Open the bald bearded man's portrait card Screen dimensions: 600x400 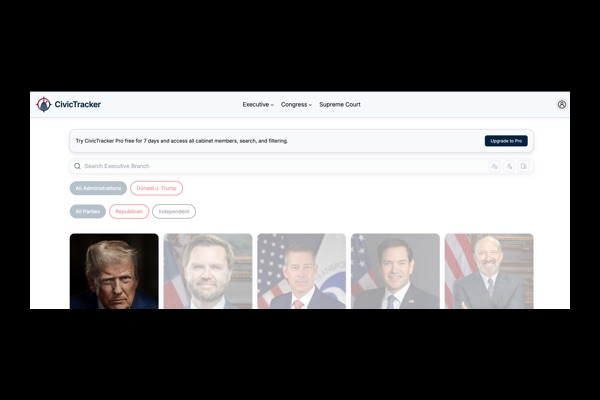coord(489,271)
